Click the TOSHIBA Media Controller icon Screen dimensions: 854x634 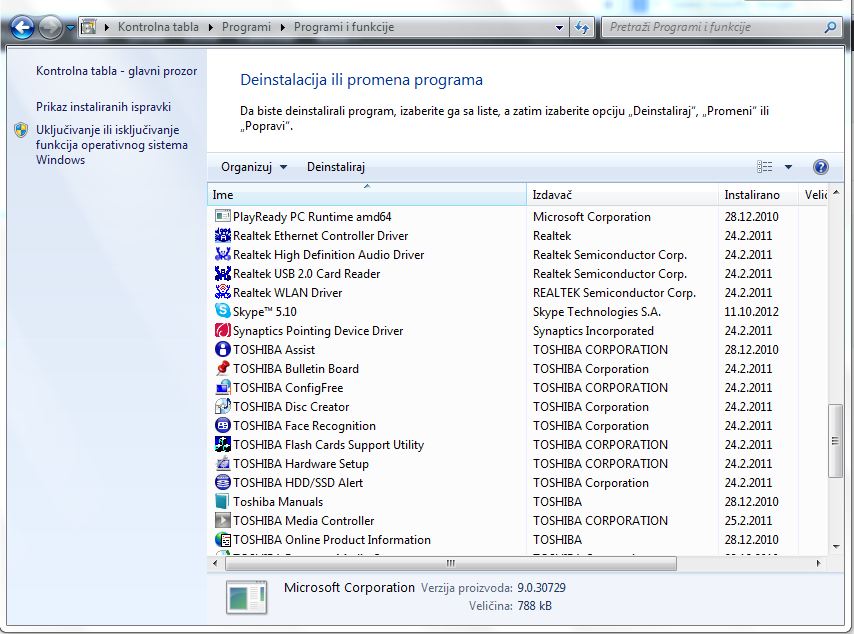tap(222, 520)
